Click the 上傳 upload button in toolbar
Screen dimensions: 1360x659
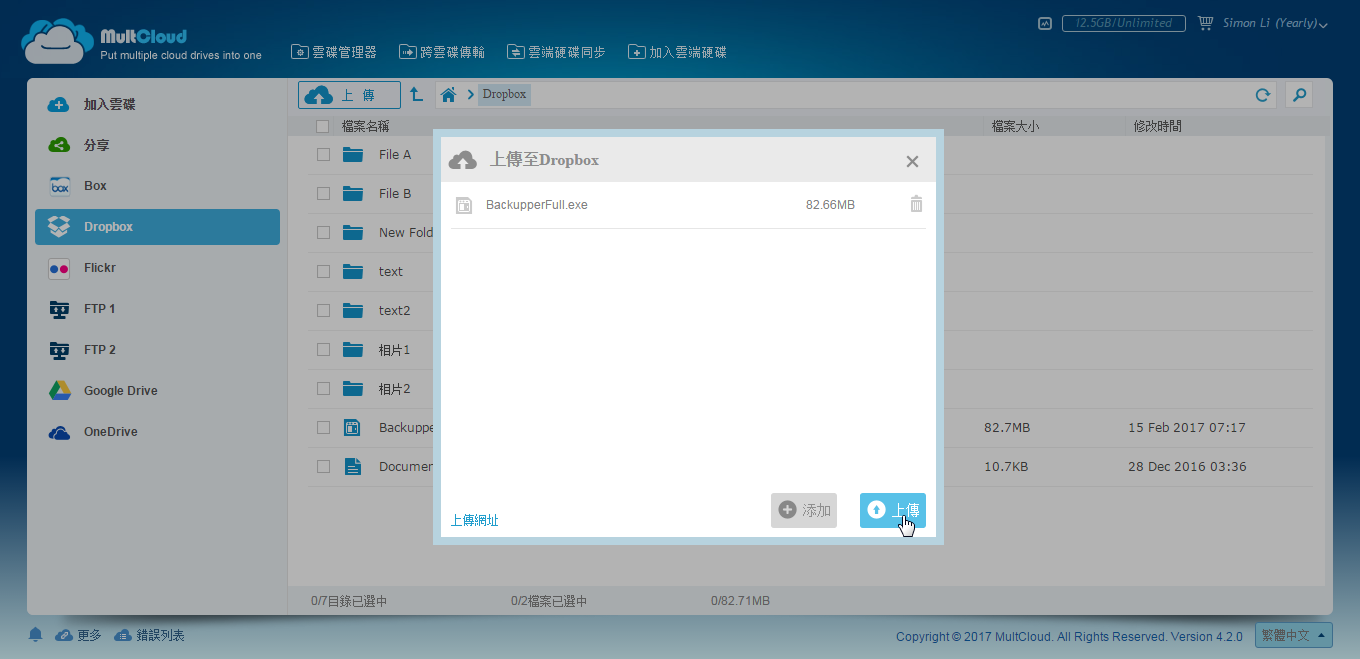click(349, 95)
